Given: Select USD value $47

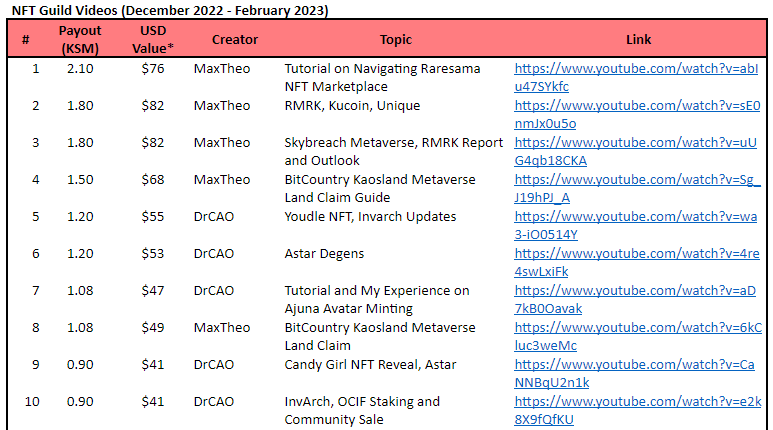Looking at the screenshot, I should [x=153, y=290].
